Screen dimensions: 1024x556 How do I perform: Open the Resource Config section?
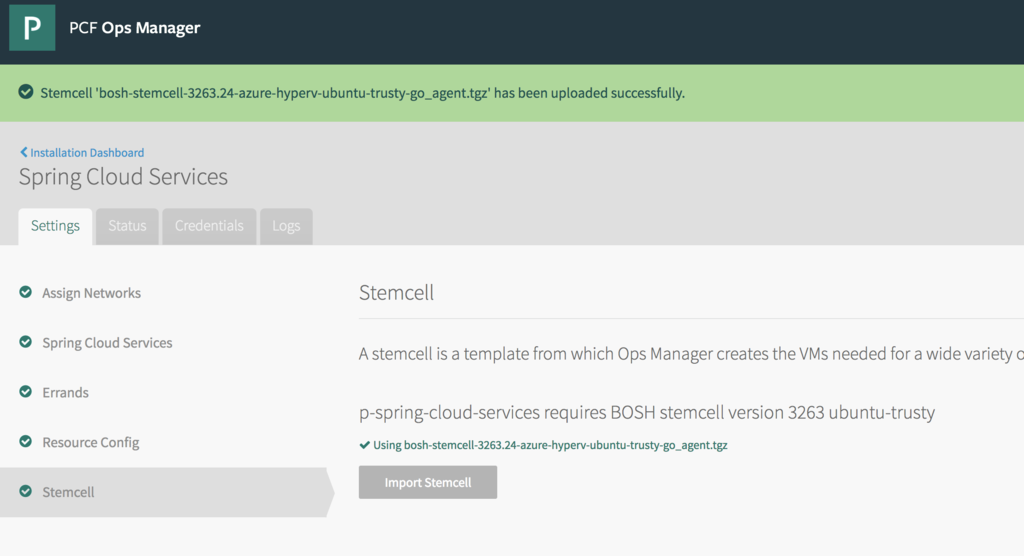click(x=90, y=442)
